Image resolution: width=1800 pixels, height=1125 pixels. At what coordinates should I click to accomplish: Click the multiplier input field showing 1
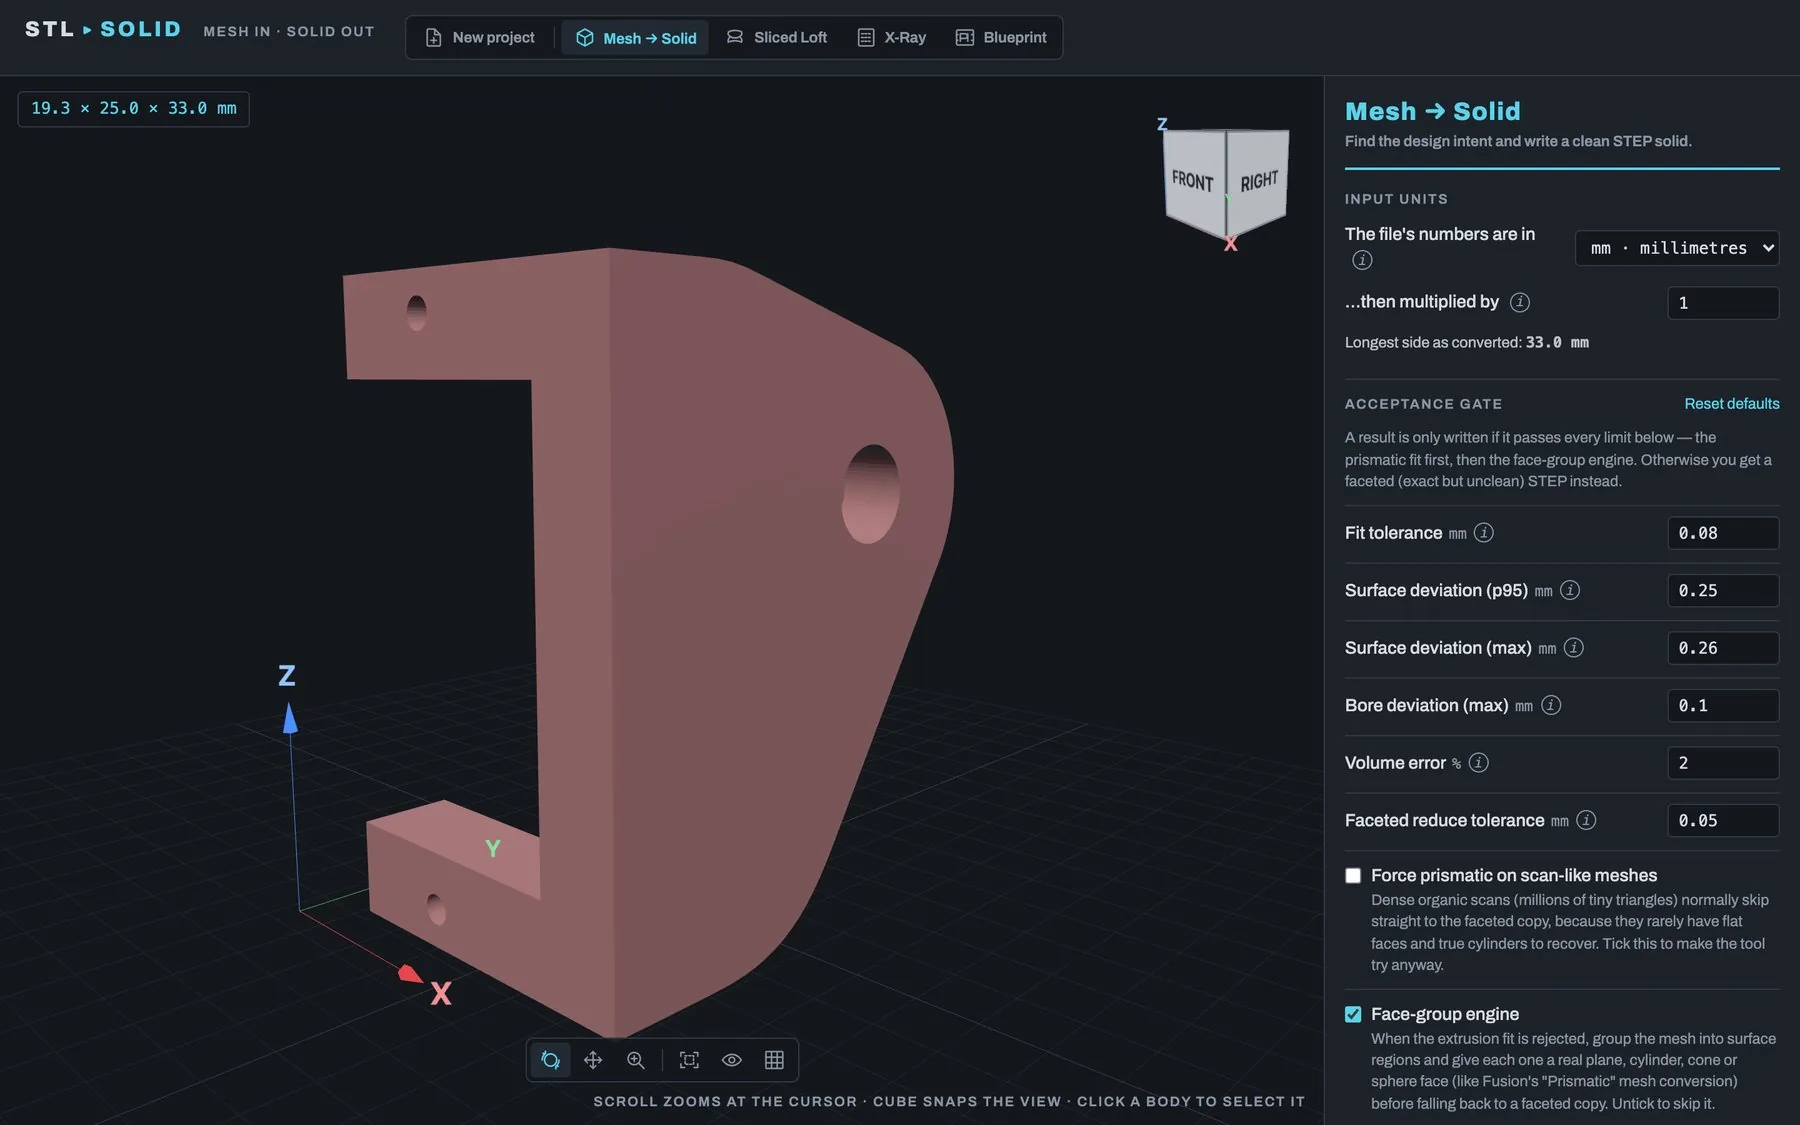click(1723, 303)
